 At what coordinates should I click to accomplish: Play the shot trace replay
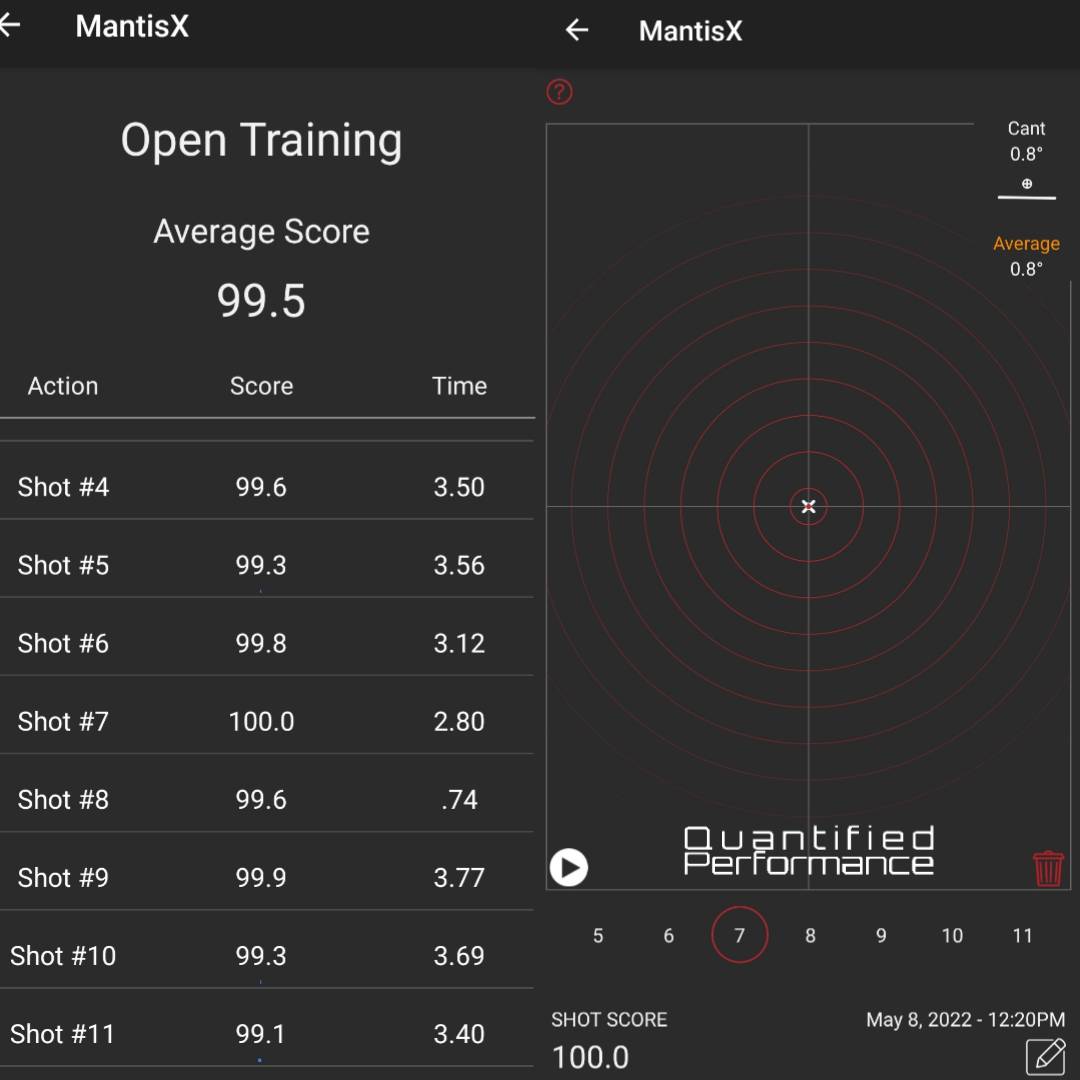click(x=568, y=866)
